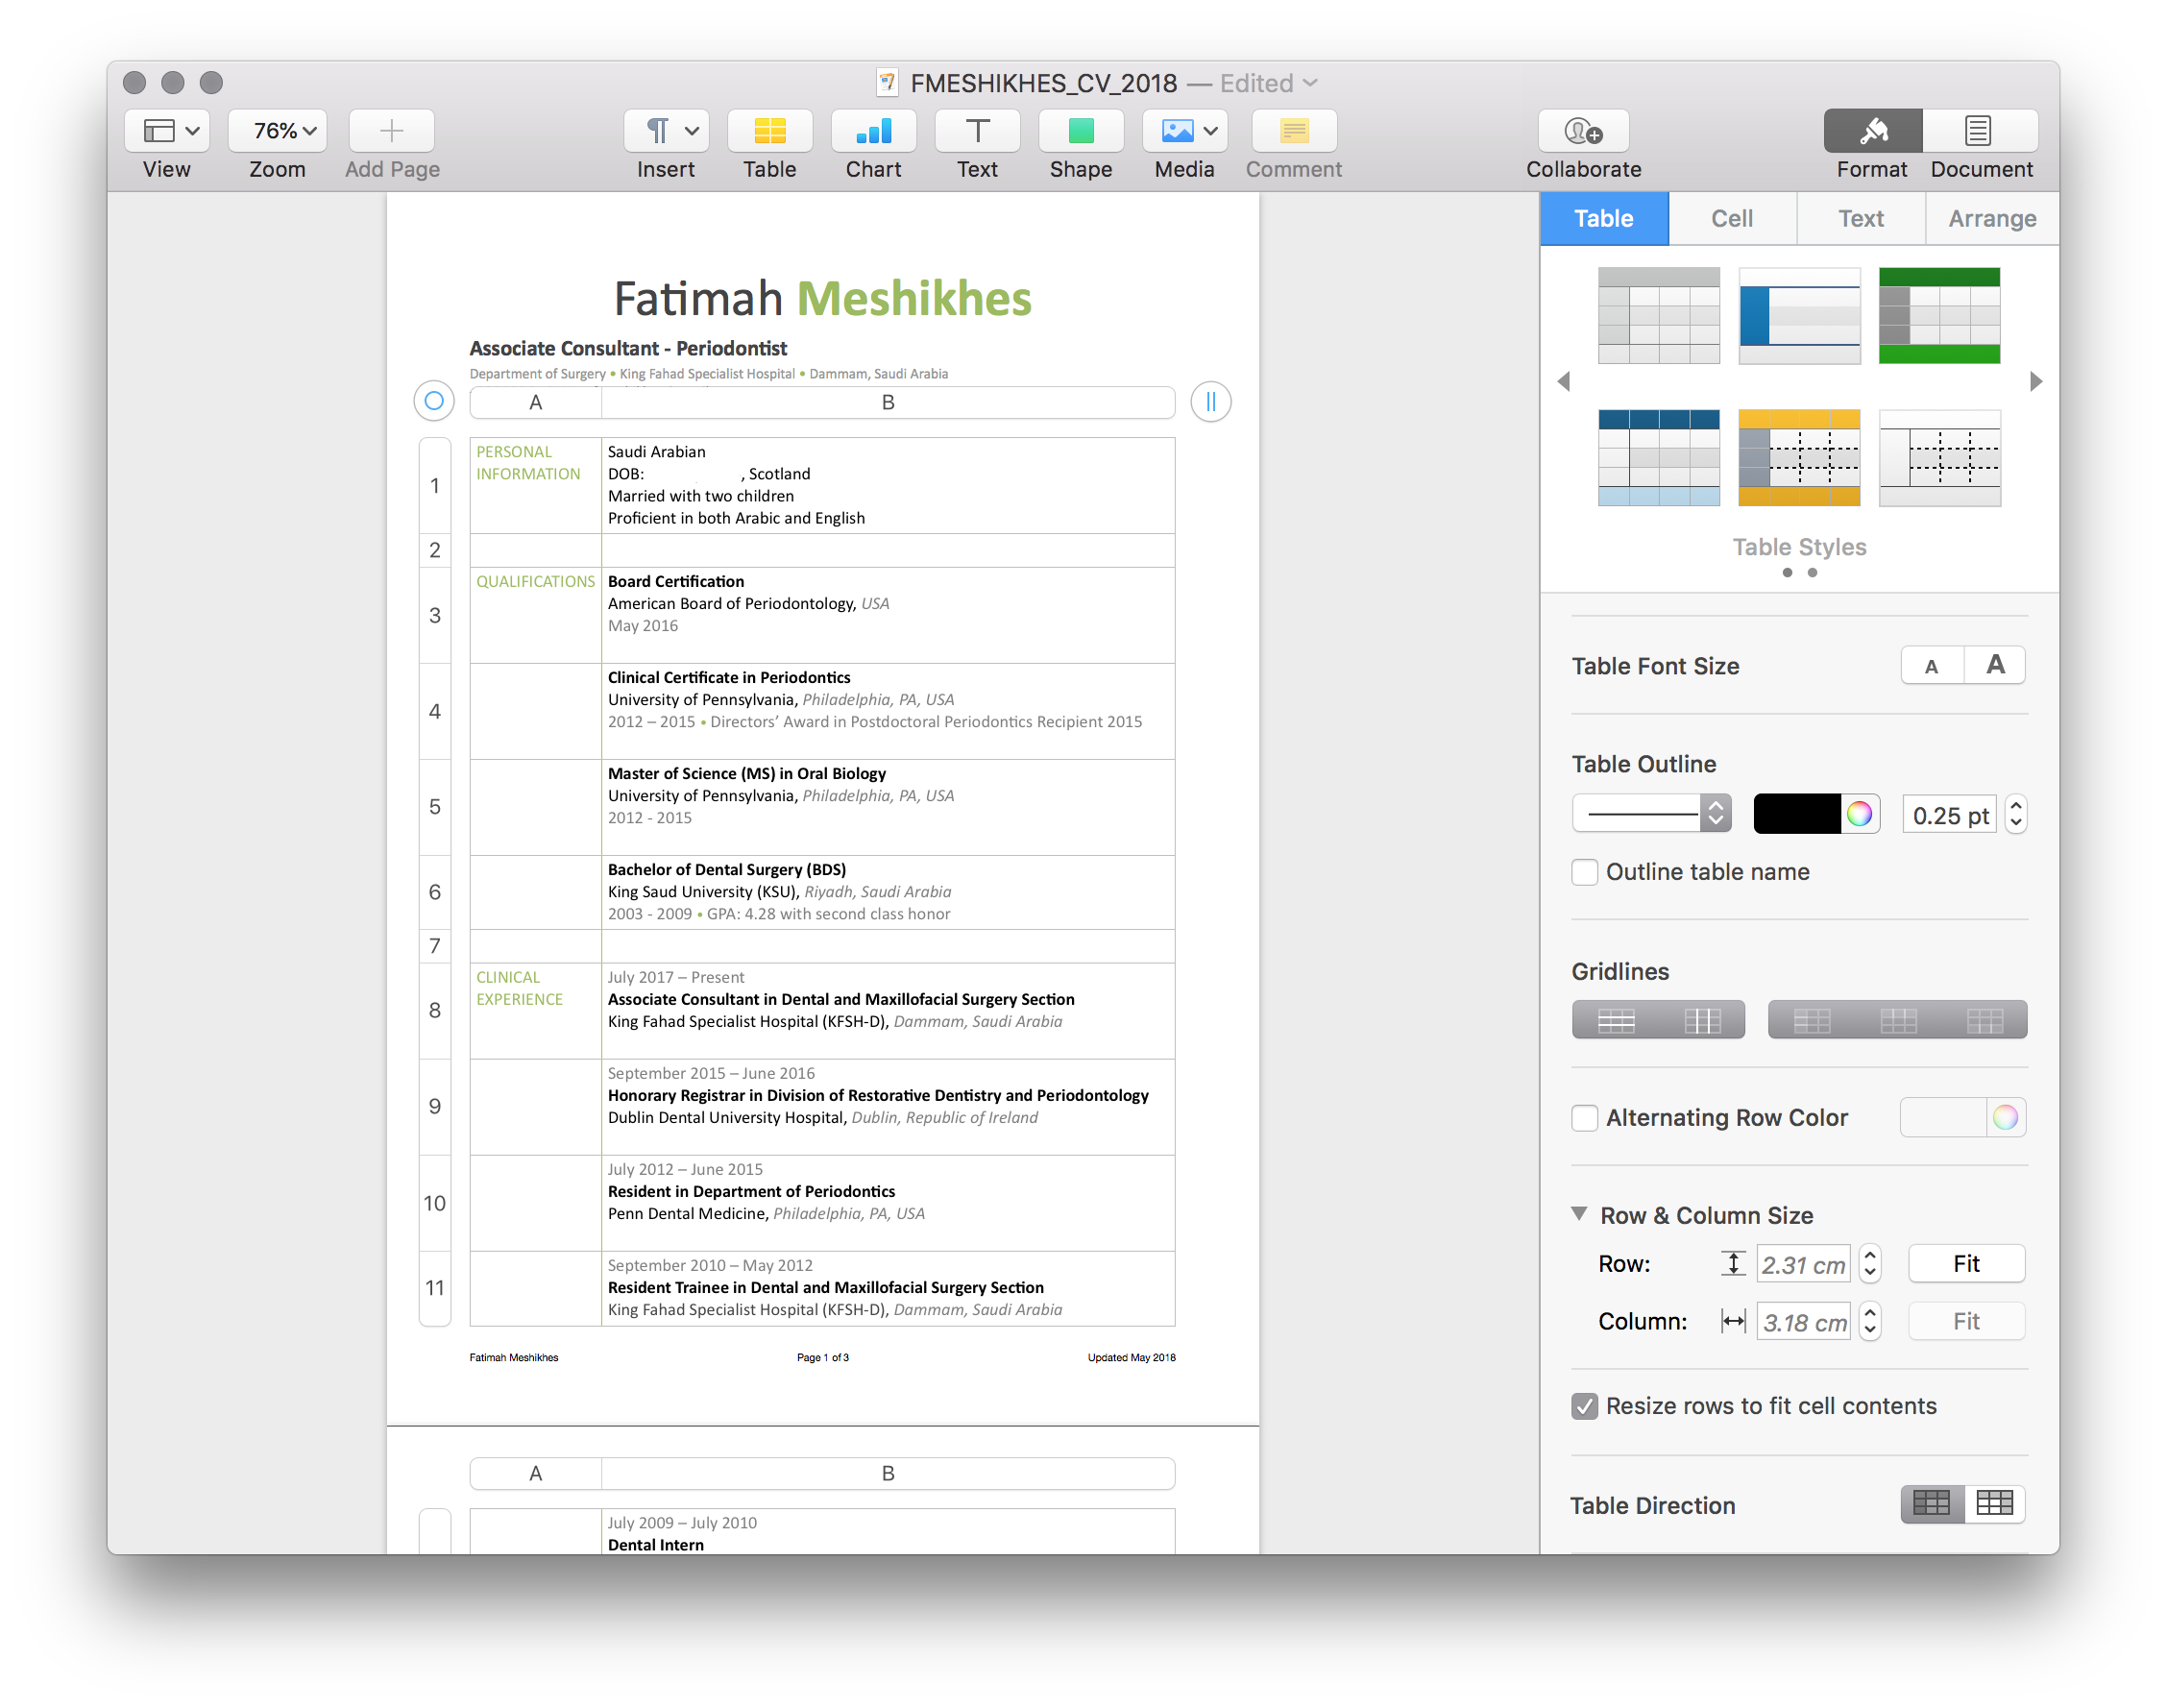This screenshot has height=1708, width=2167.
Task: Set table direction left-to-right
Action: point(1932,1503)
